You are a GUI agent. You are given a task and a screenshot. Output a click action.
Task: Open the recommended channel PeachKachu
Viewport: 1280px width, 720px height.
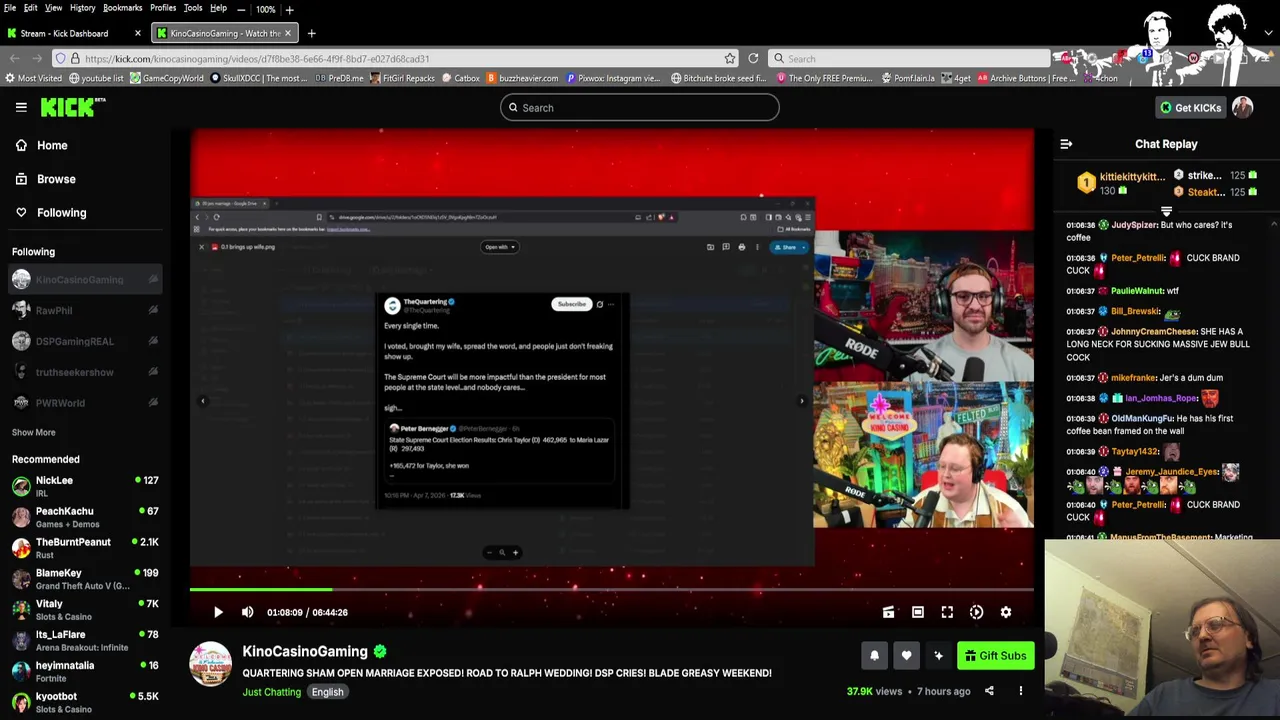(85, 517)
